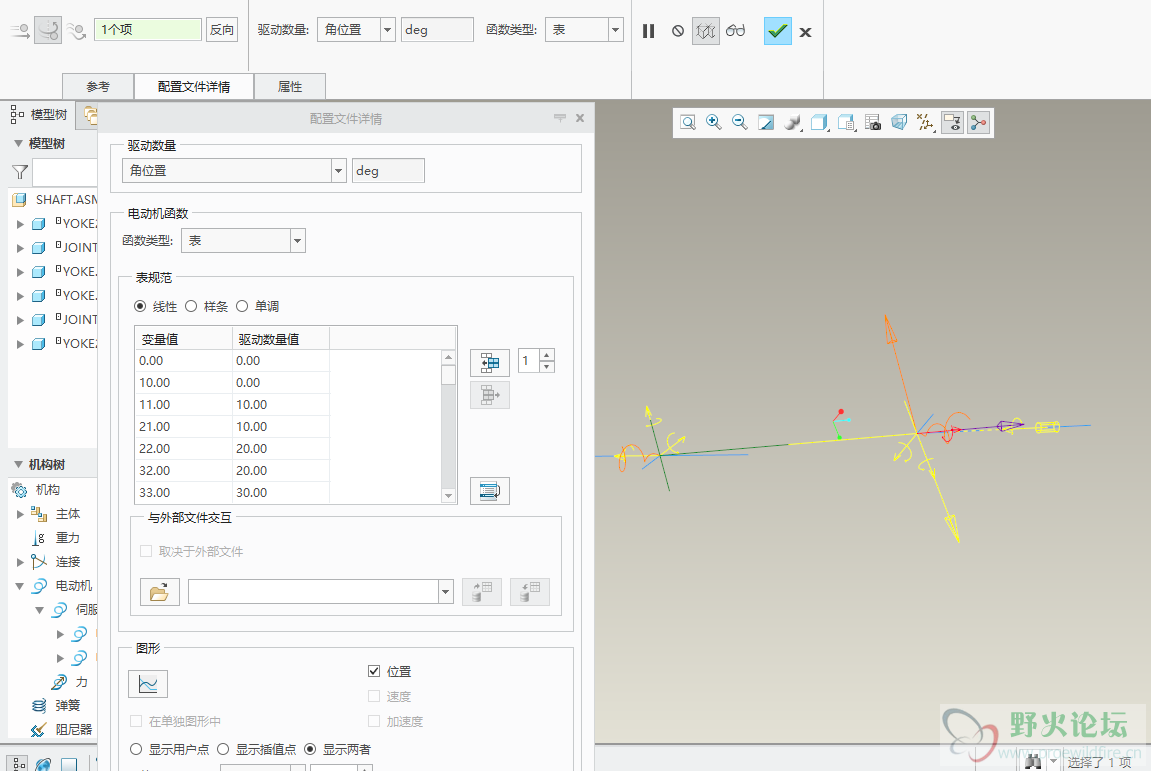Select the 阻尼器 tree item
Image resolution: width=1151 pixels, height=771 pixels.
(x=73, y=730)
